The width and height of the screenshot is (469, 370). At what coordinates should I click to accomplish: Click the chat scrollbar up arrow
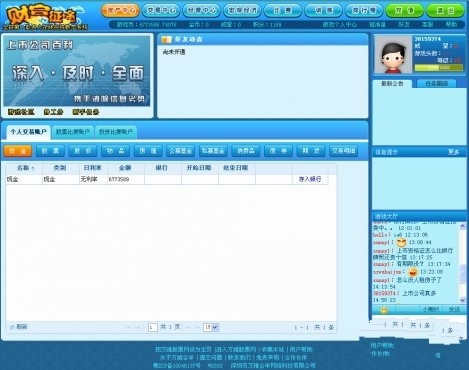point(462,226)
